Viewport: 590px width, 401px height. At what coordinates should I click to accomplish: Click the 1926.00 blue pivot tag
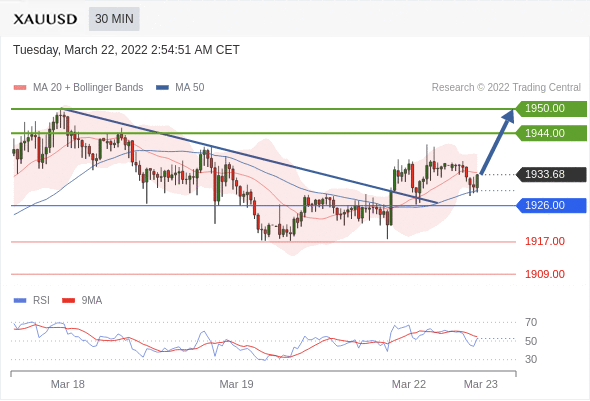point(551,205)
